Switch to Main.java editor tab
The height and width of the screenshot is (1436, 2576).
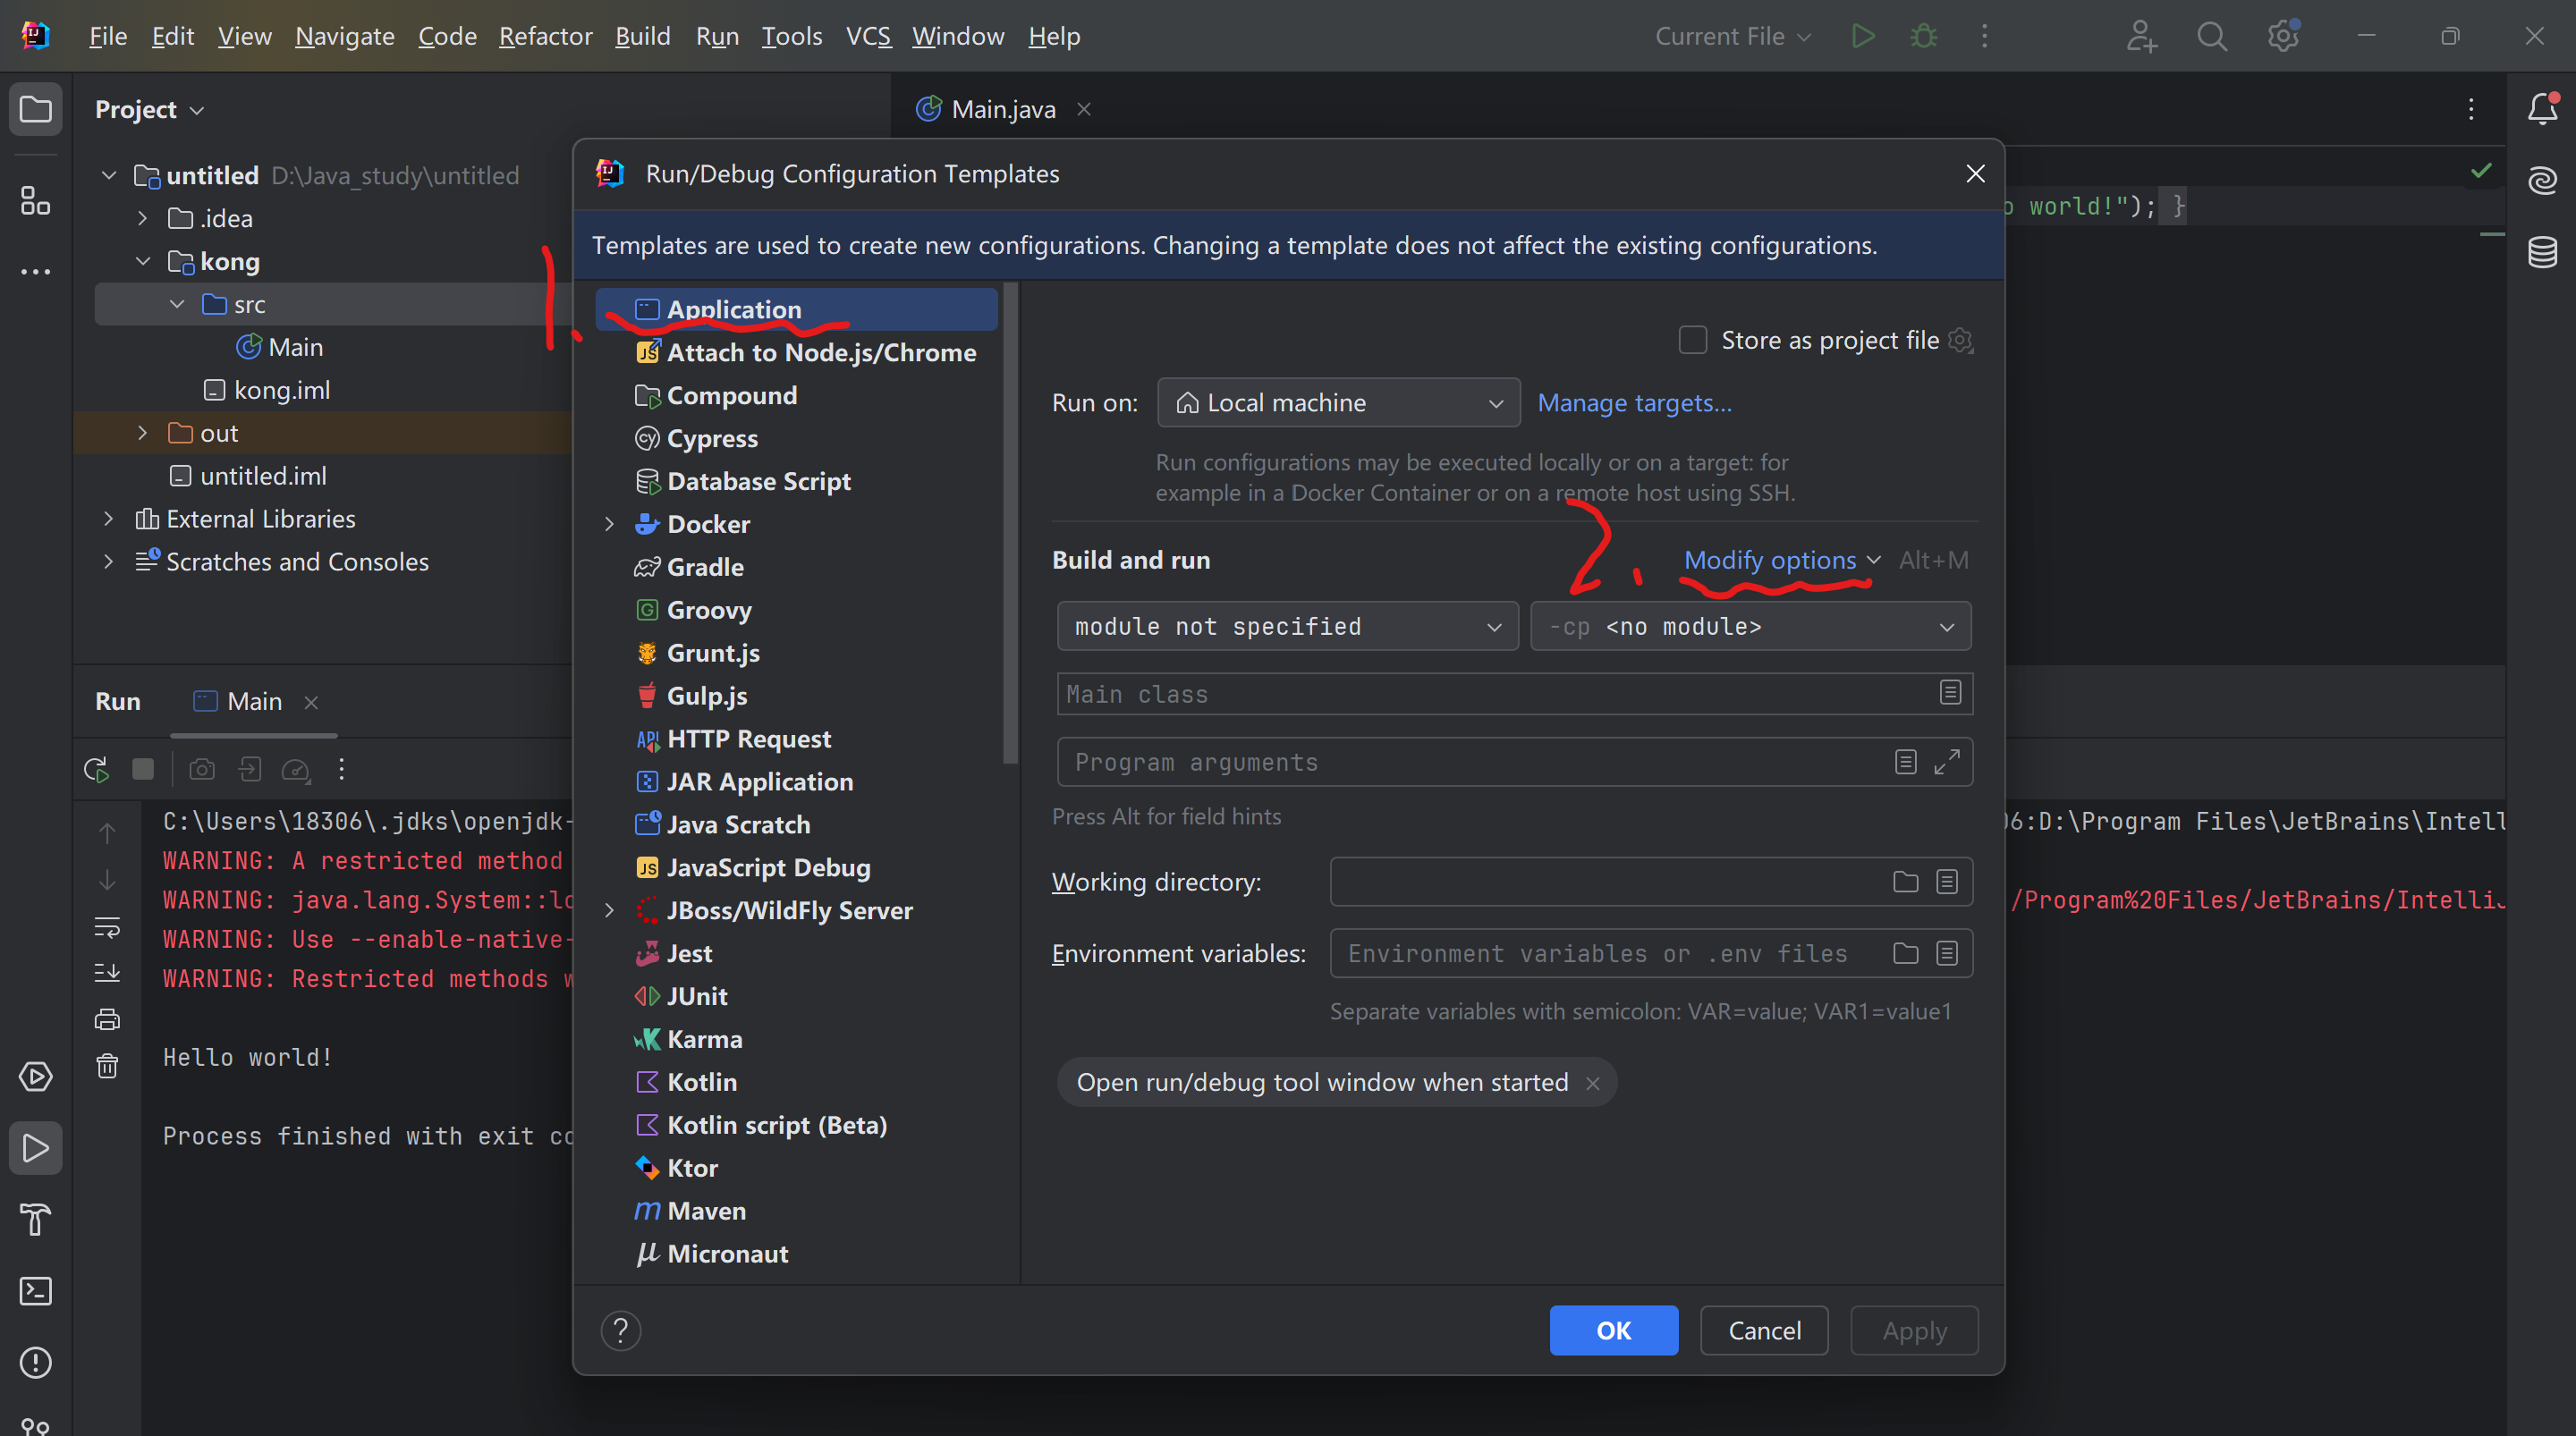click(1003, 109)
